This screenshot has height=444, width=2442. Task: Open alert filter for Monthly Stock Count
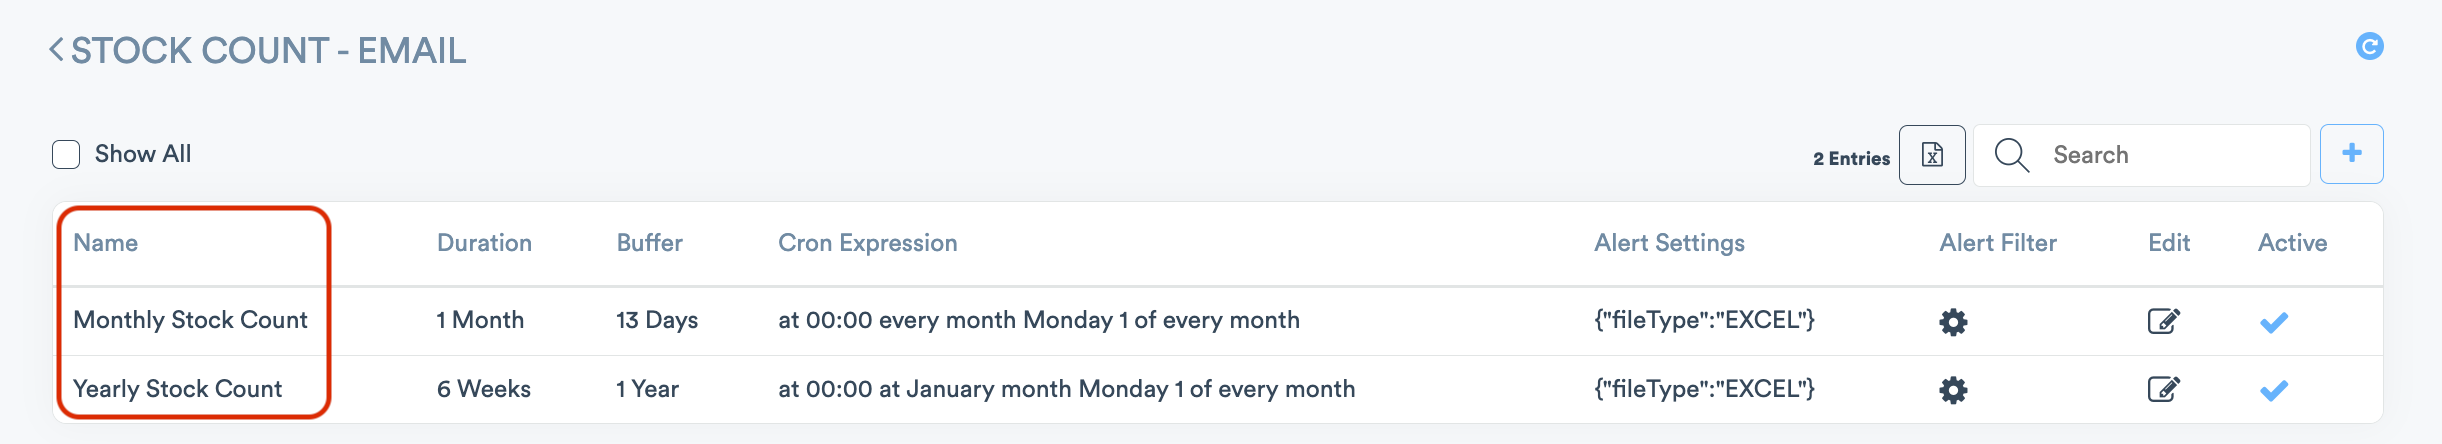(1952, 322)
